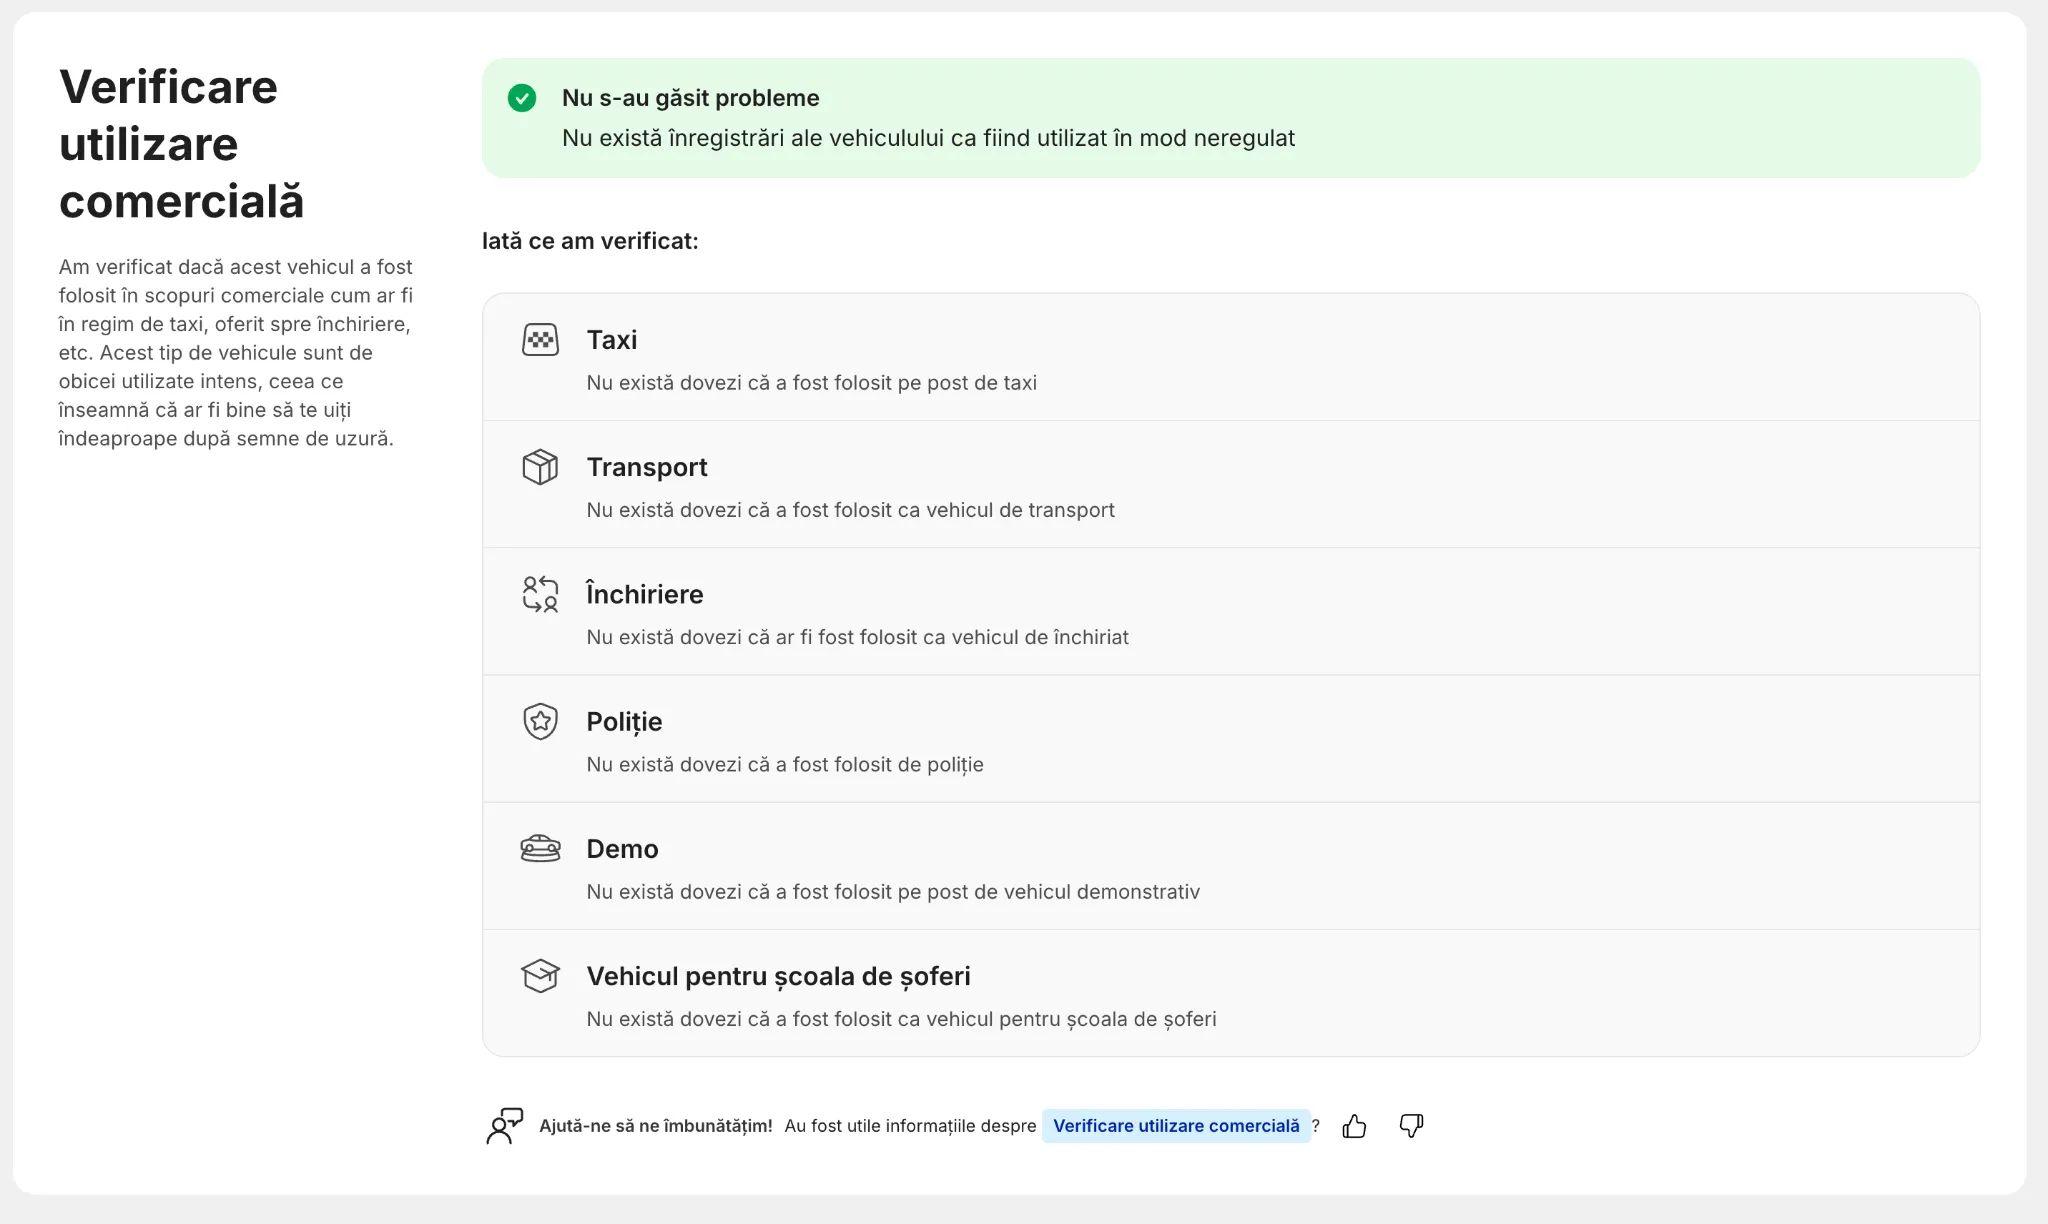Click the Verificare utilizare comercială page title
The height and width of the screenshot is (1224, 2048).
tap(182, 144)
